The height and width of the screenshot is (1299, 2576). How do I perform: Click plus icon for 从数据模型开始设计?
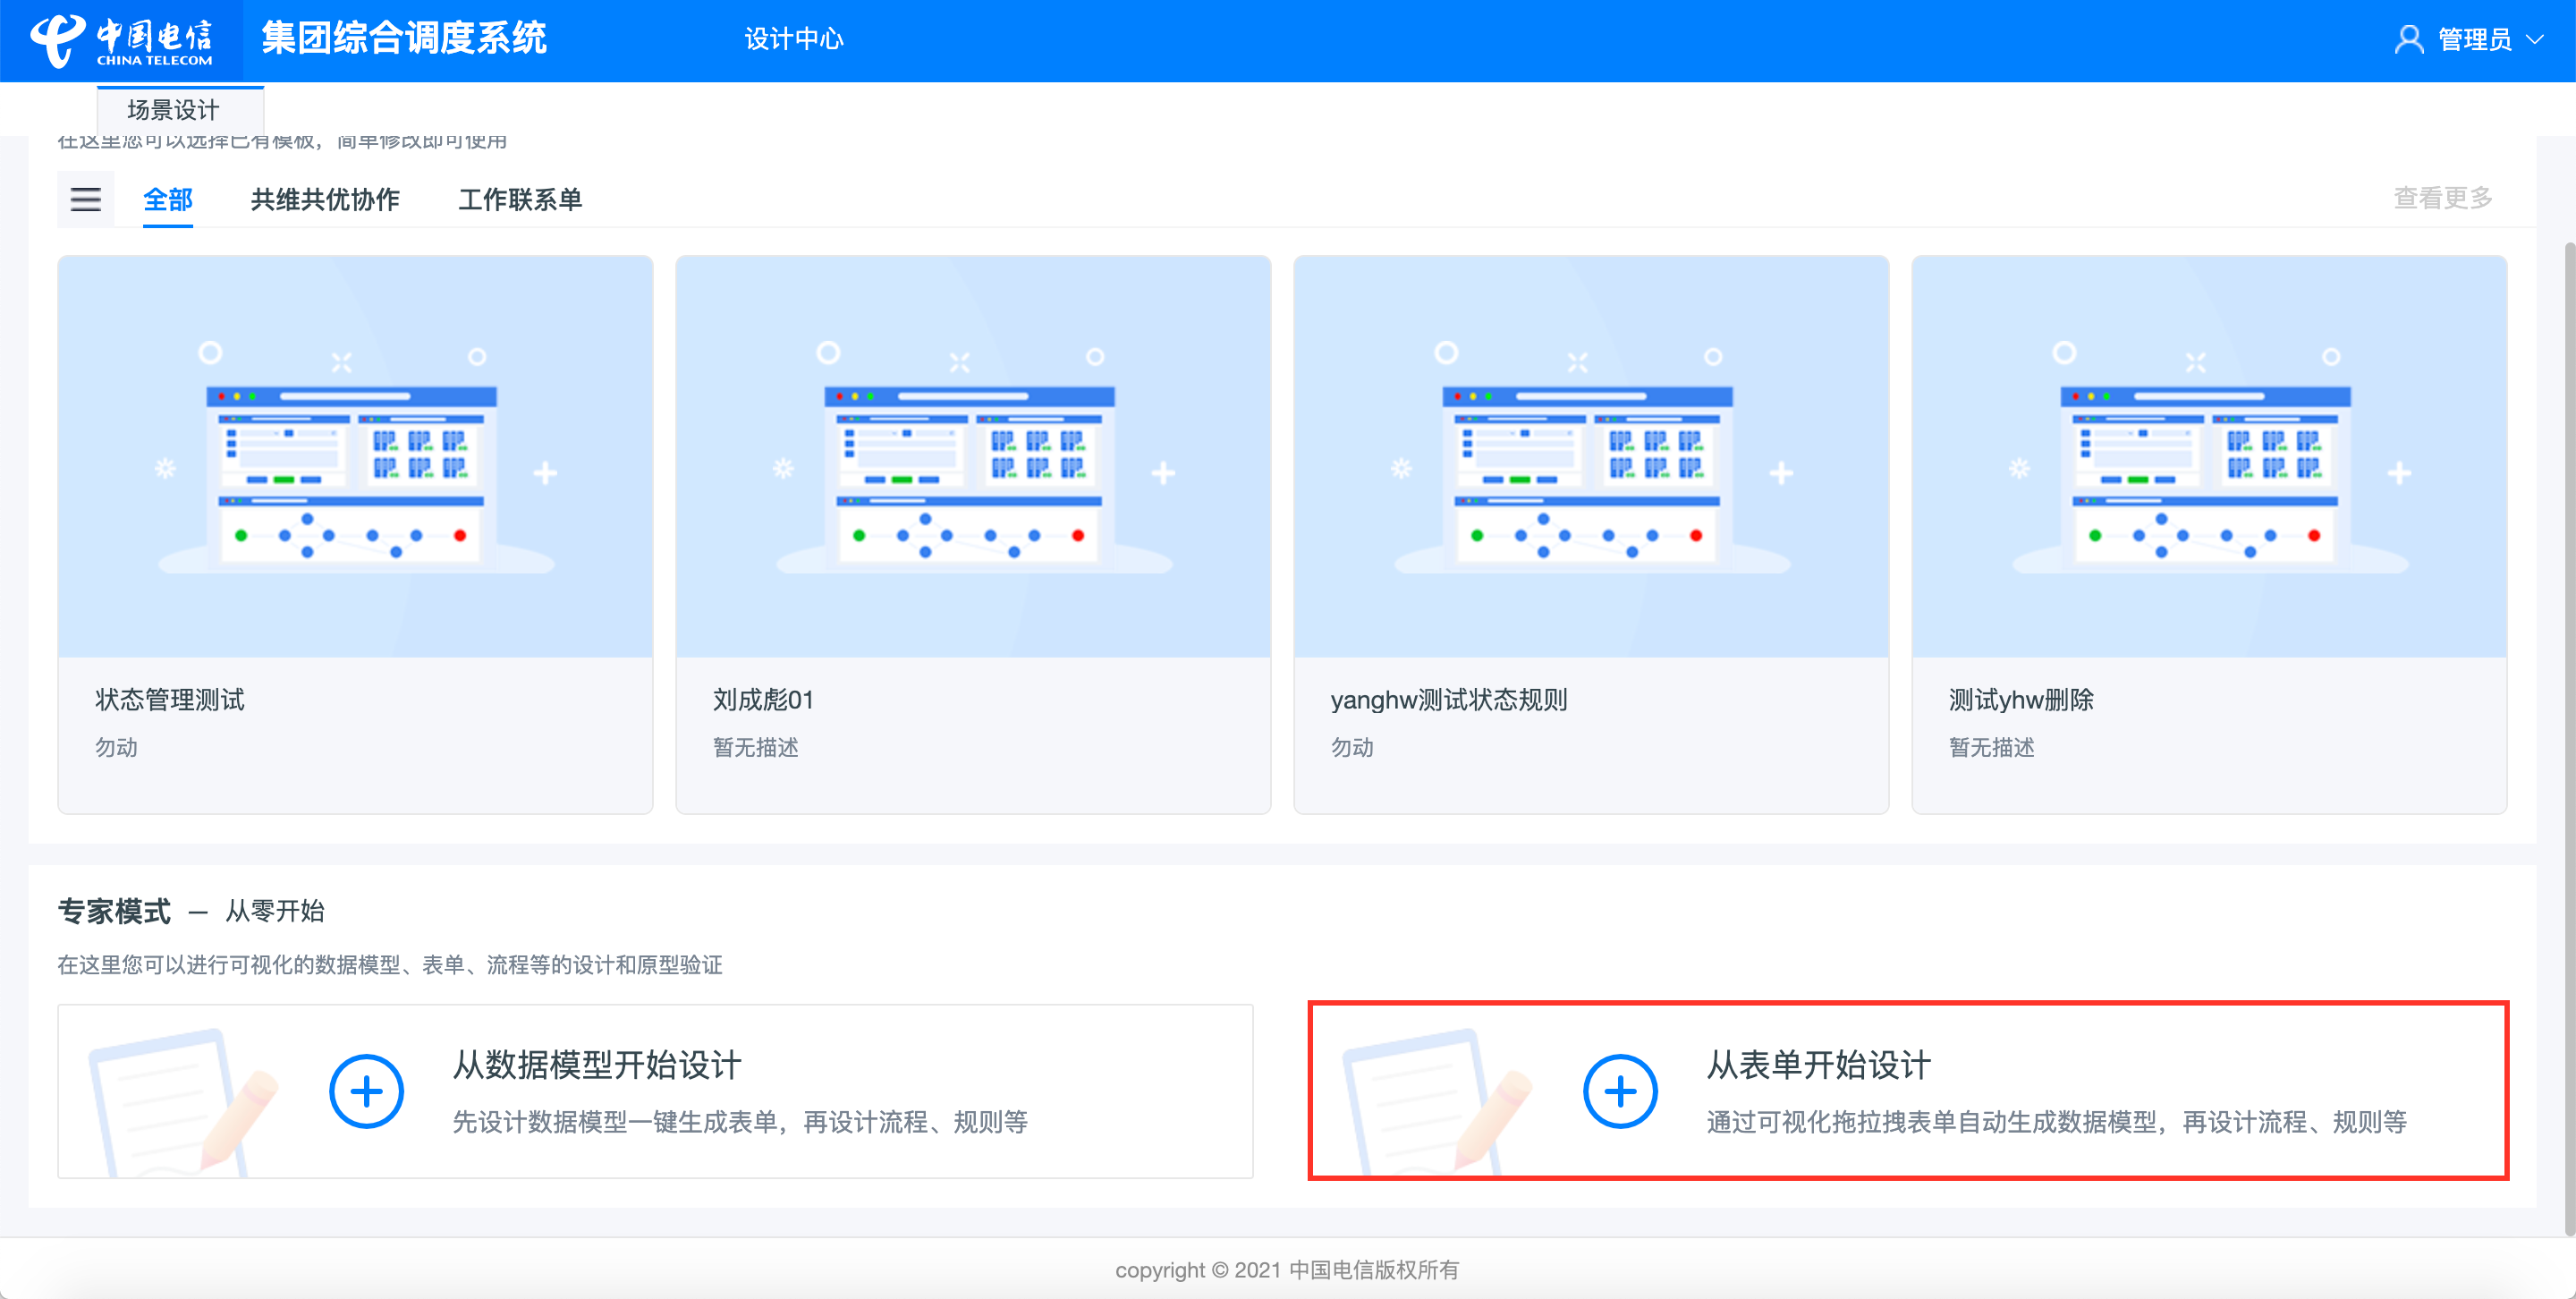click(x=366, y=1091)
